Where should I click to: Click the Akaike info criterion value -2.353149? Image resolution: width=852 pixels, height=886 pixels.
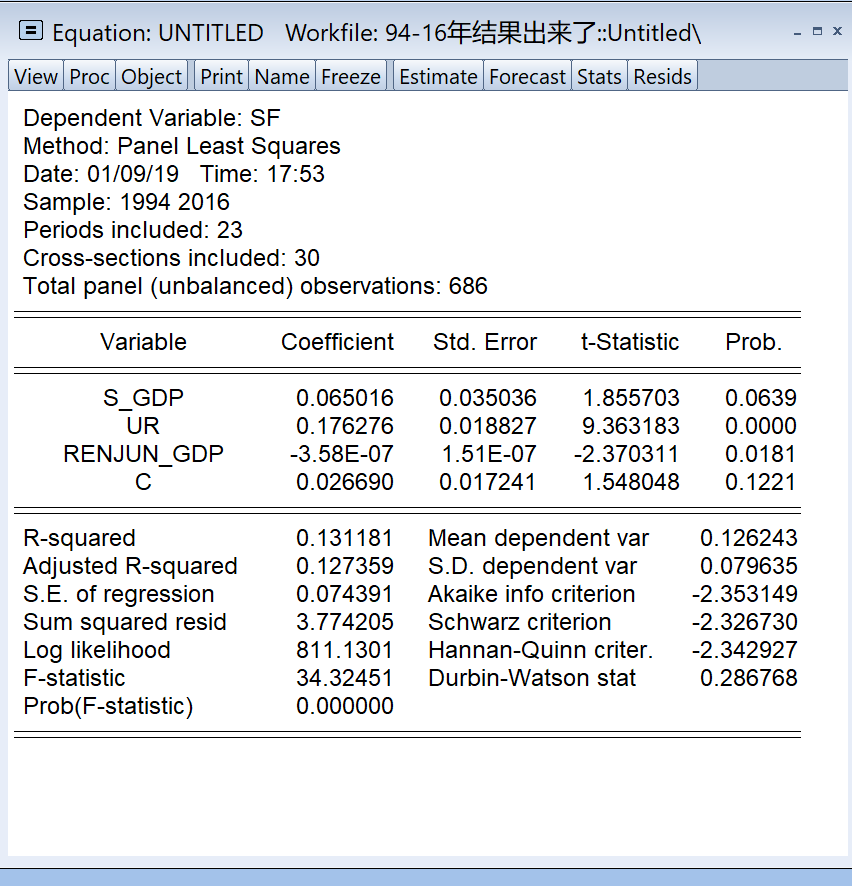coord(745,594)
